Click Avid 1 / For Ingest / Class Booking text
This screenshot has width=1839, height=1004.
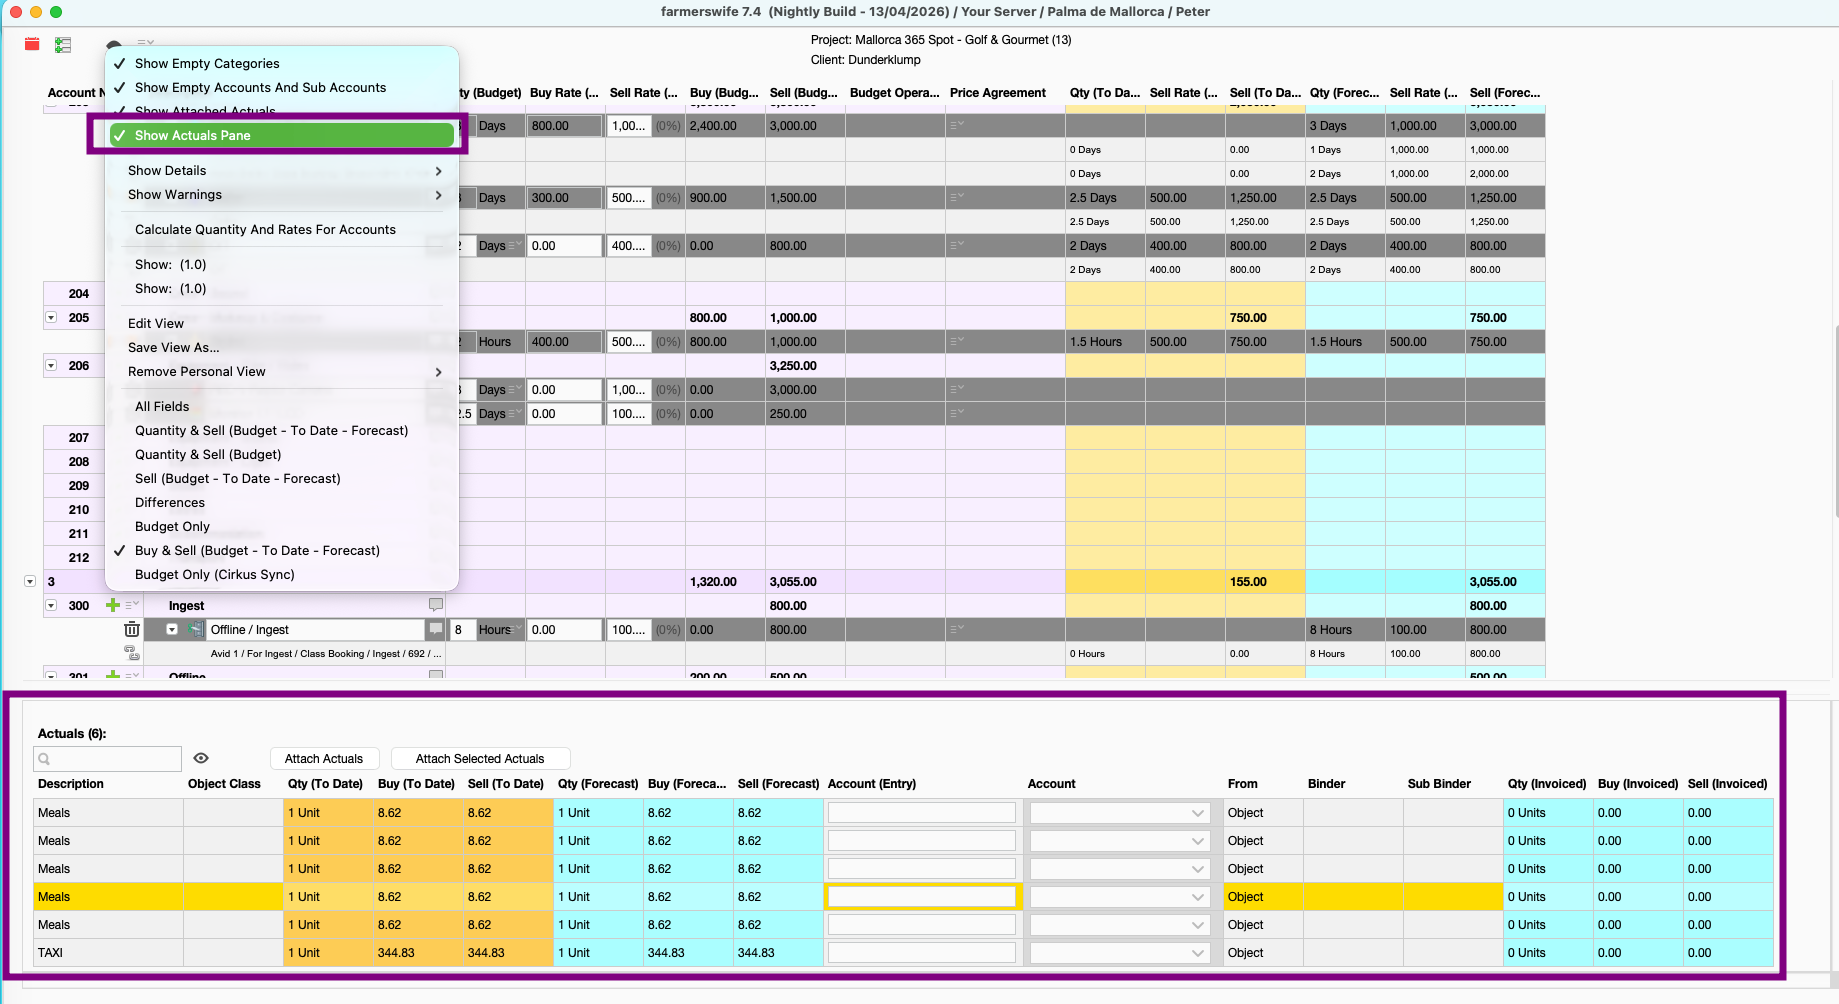click(324, 654)
